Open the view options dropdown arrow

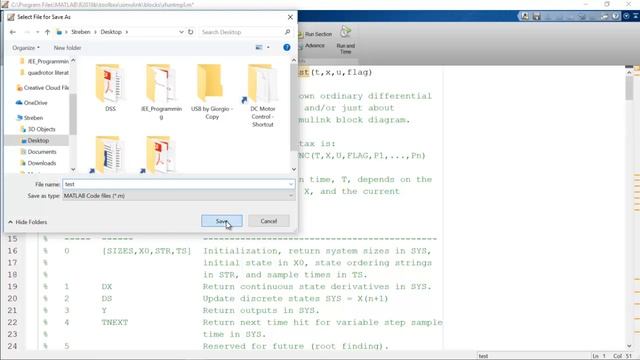(268, 47)
